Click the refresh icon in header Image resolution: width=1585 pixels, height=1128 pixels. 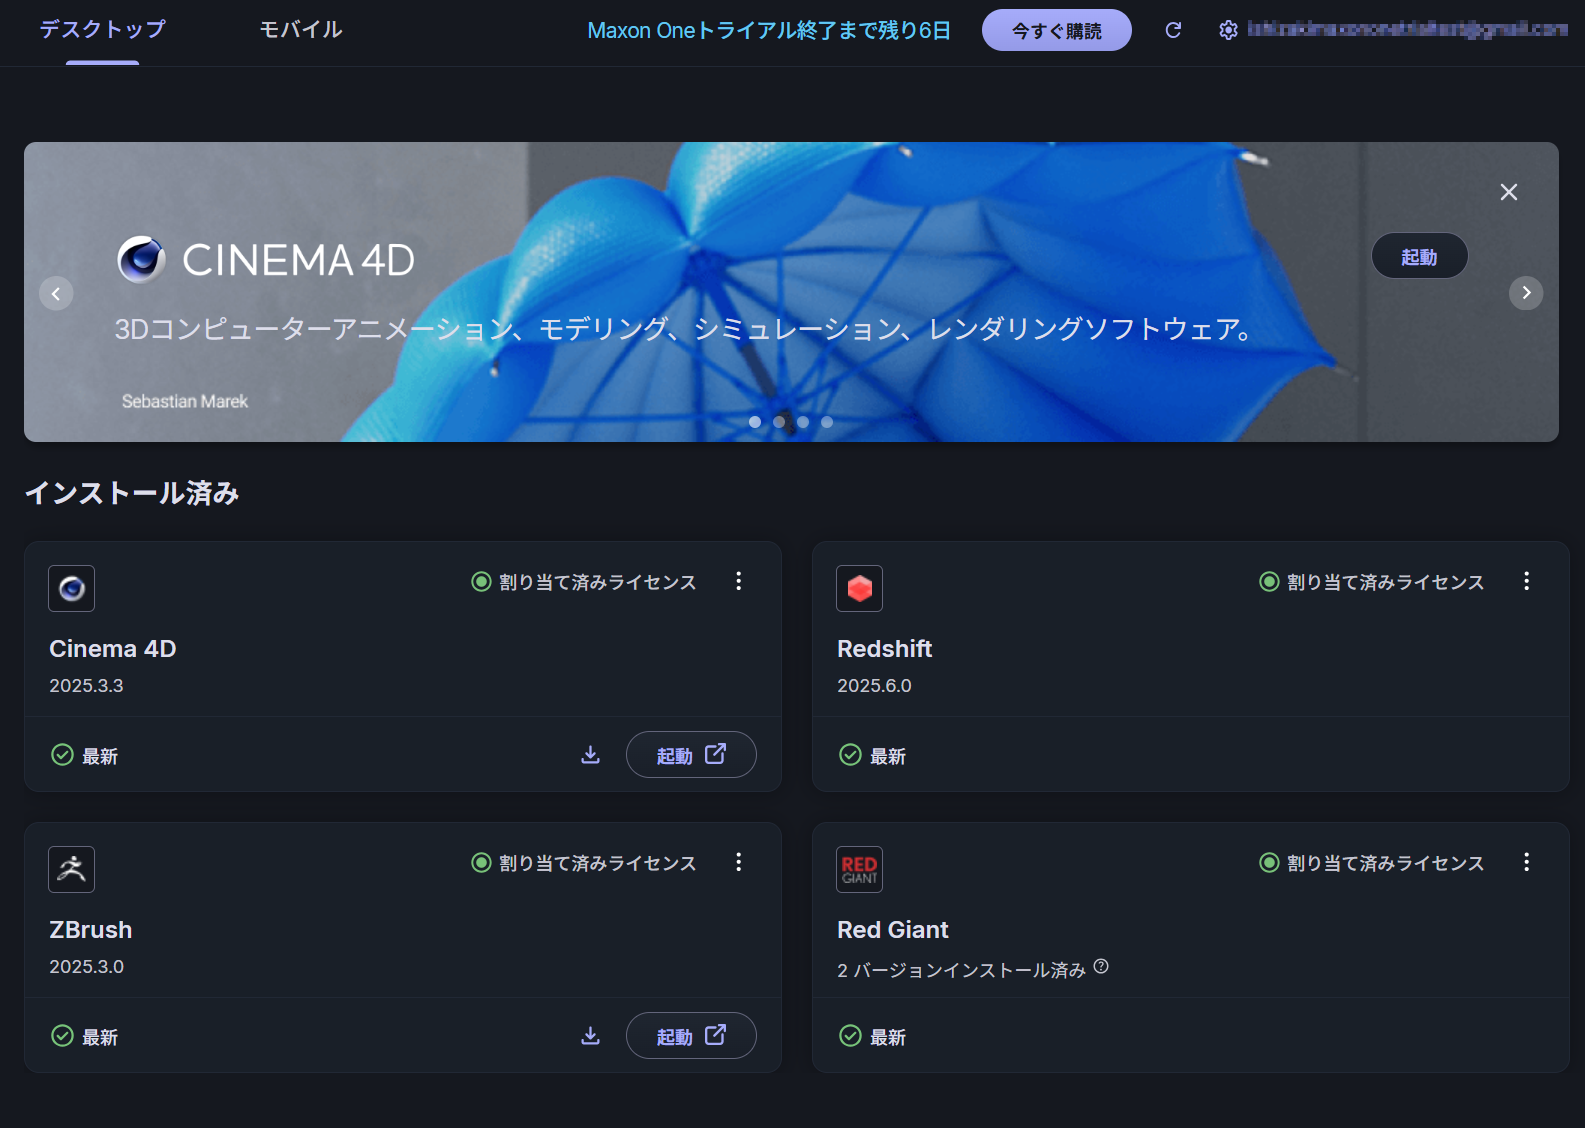1174,30
